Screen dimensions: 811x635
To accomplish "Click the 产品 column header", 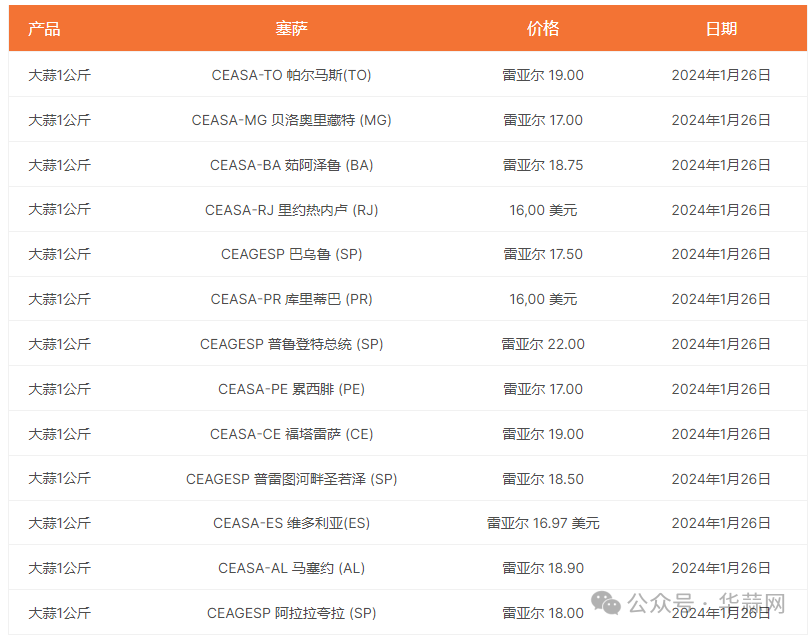I will coord(44,28).
